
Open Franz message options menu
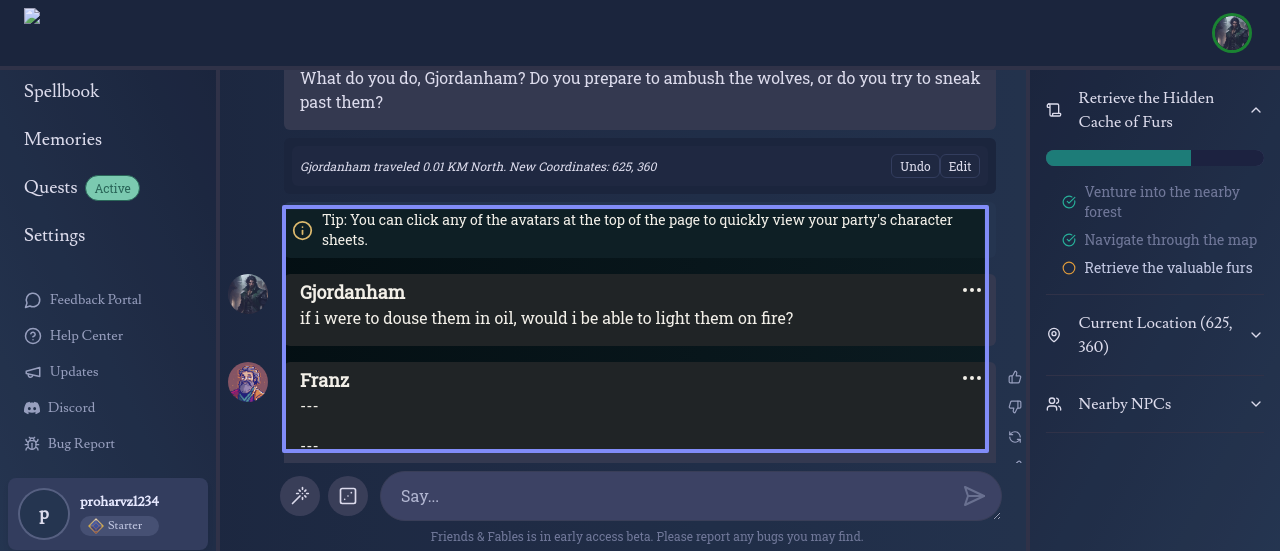(971, 378)
